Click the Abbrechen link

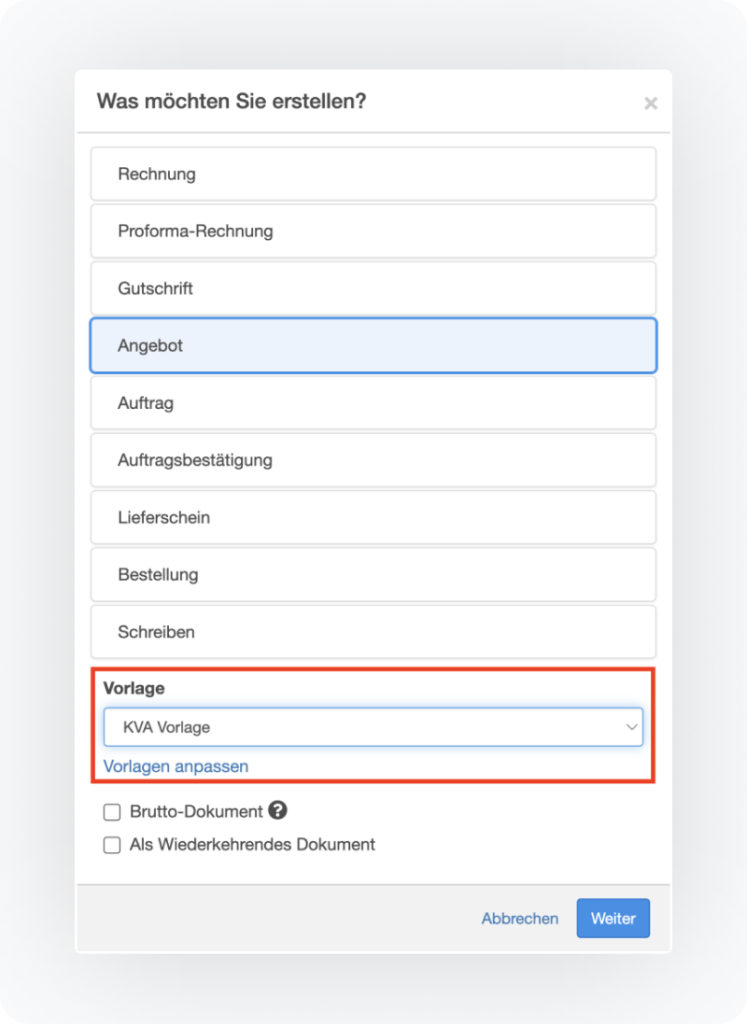[x=520, y=918]
